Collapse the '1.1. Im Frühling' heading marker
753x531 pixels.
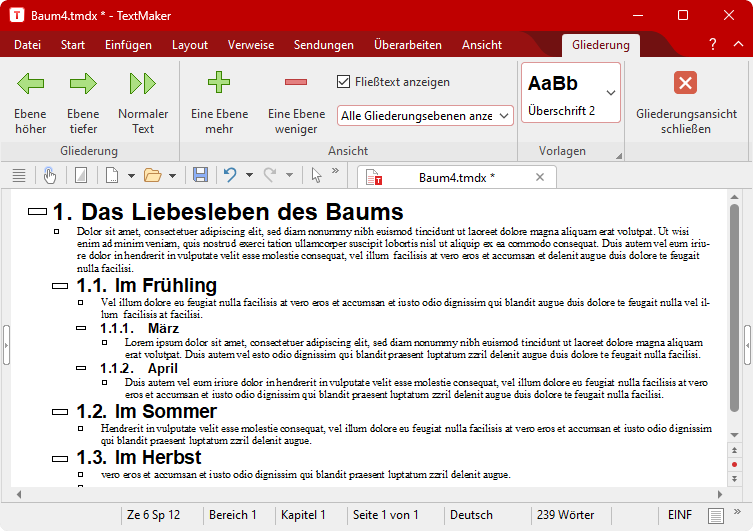(60, 286)
